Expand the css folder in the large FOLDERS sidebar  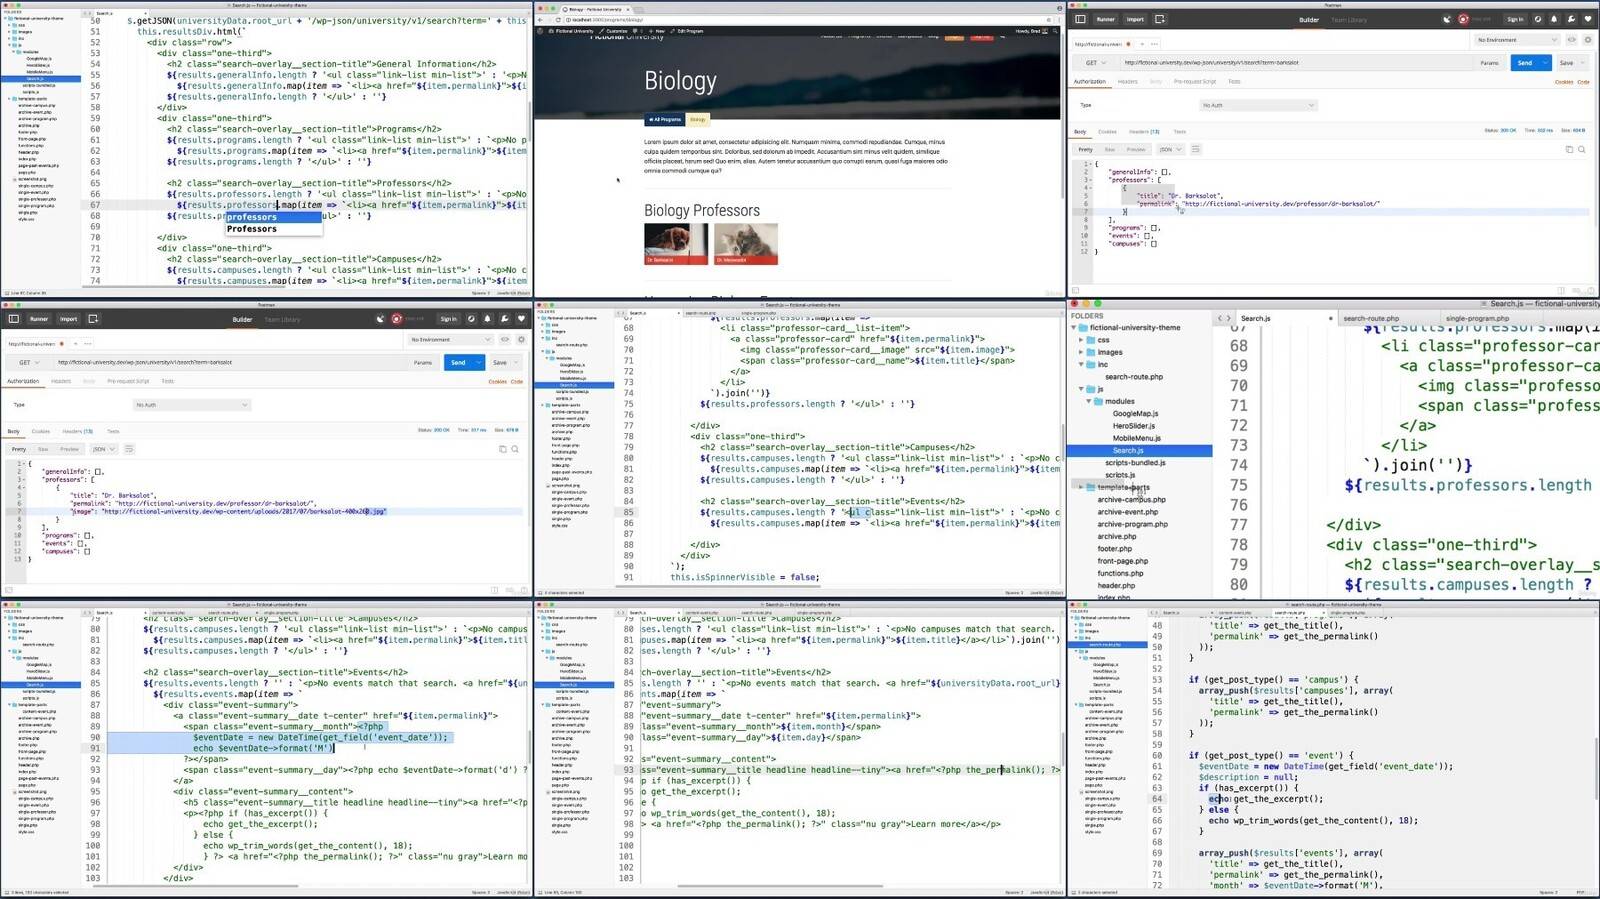[1081, 340]
